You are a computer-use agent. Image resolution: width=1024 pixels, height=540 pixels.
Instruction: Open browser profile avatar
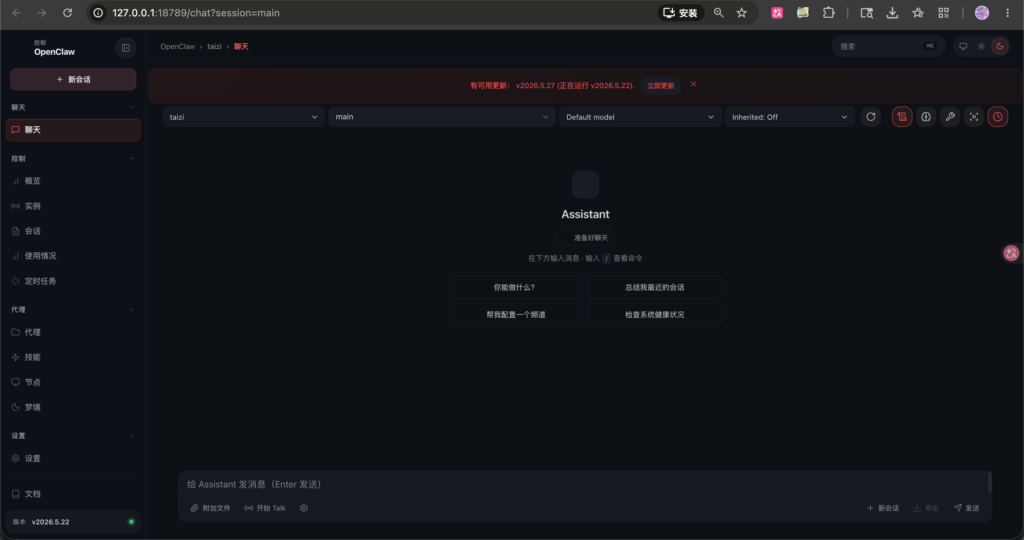tap(982, 12)
